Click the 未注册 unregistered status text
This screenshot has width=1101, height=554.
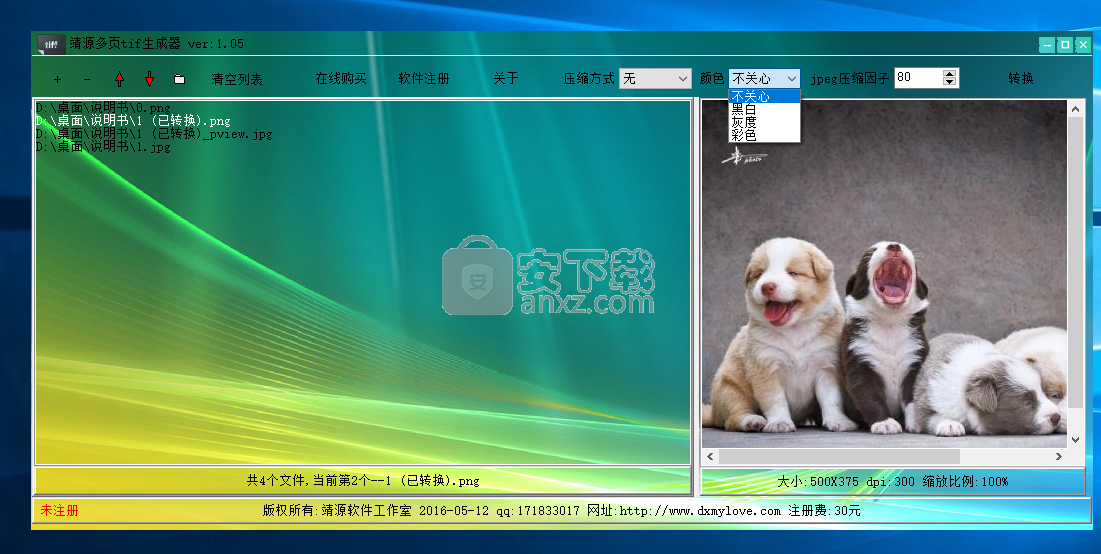coord(60,510)
